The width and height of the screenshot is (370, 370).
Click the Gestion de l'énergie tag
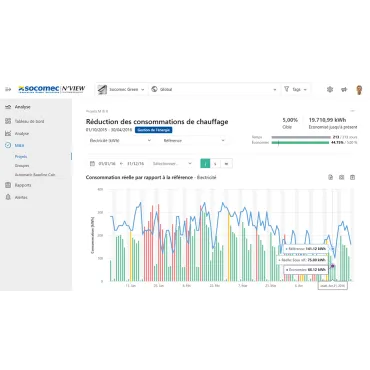click(154, 130)
